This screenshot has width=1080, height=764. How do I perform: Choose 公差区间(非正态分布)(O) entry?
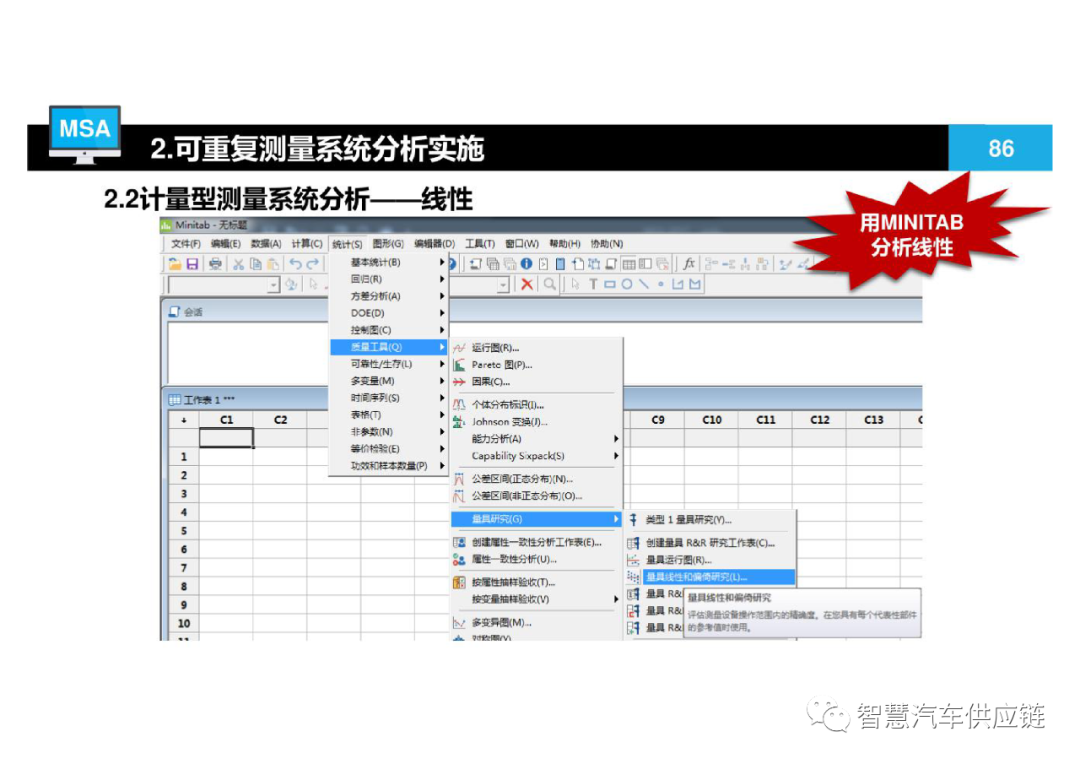(x=537, y=496)
